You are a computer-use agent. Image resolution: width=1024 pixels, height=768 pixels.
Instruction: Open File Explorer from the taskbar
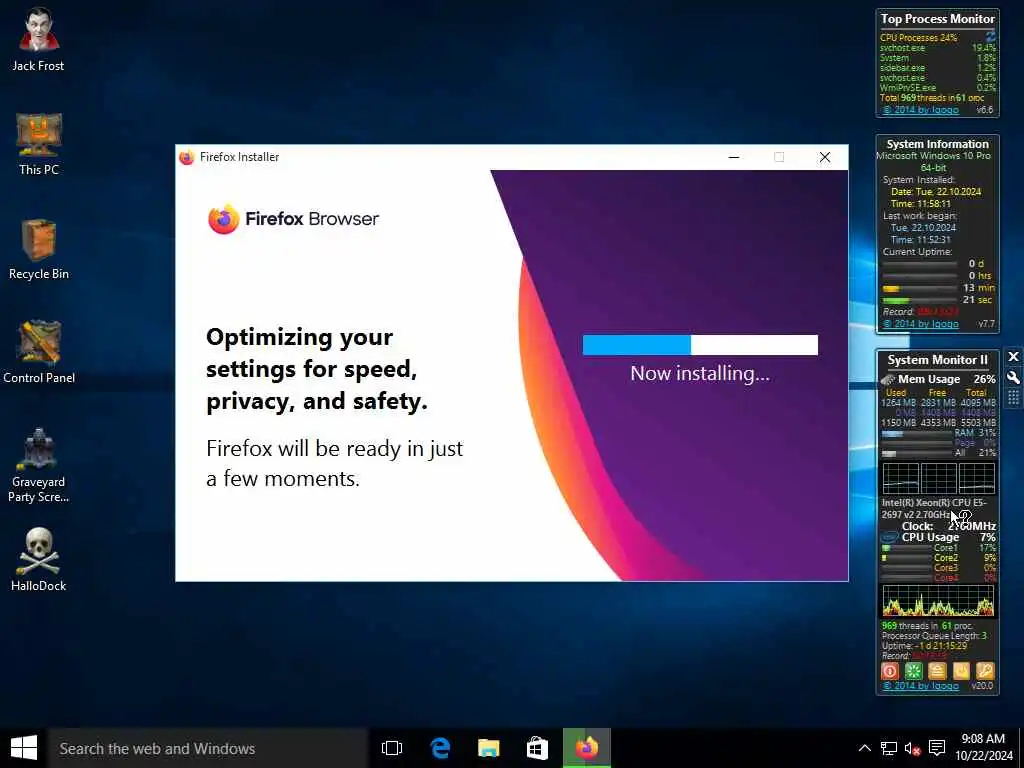(488, 748)
